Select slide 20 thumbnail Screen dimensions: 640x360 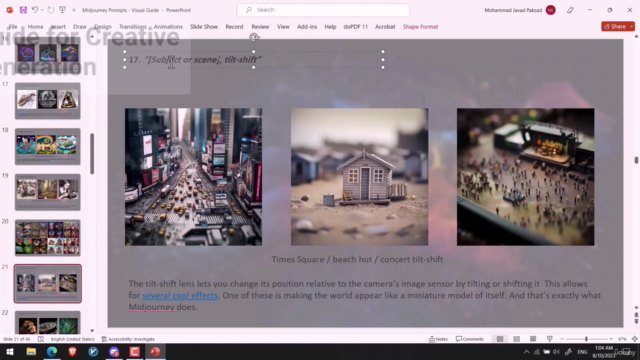[x=48, y=238]
